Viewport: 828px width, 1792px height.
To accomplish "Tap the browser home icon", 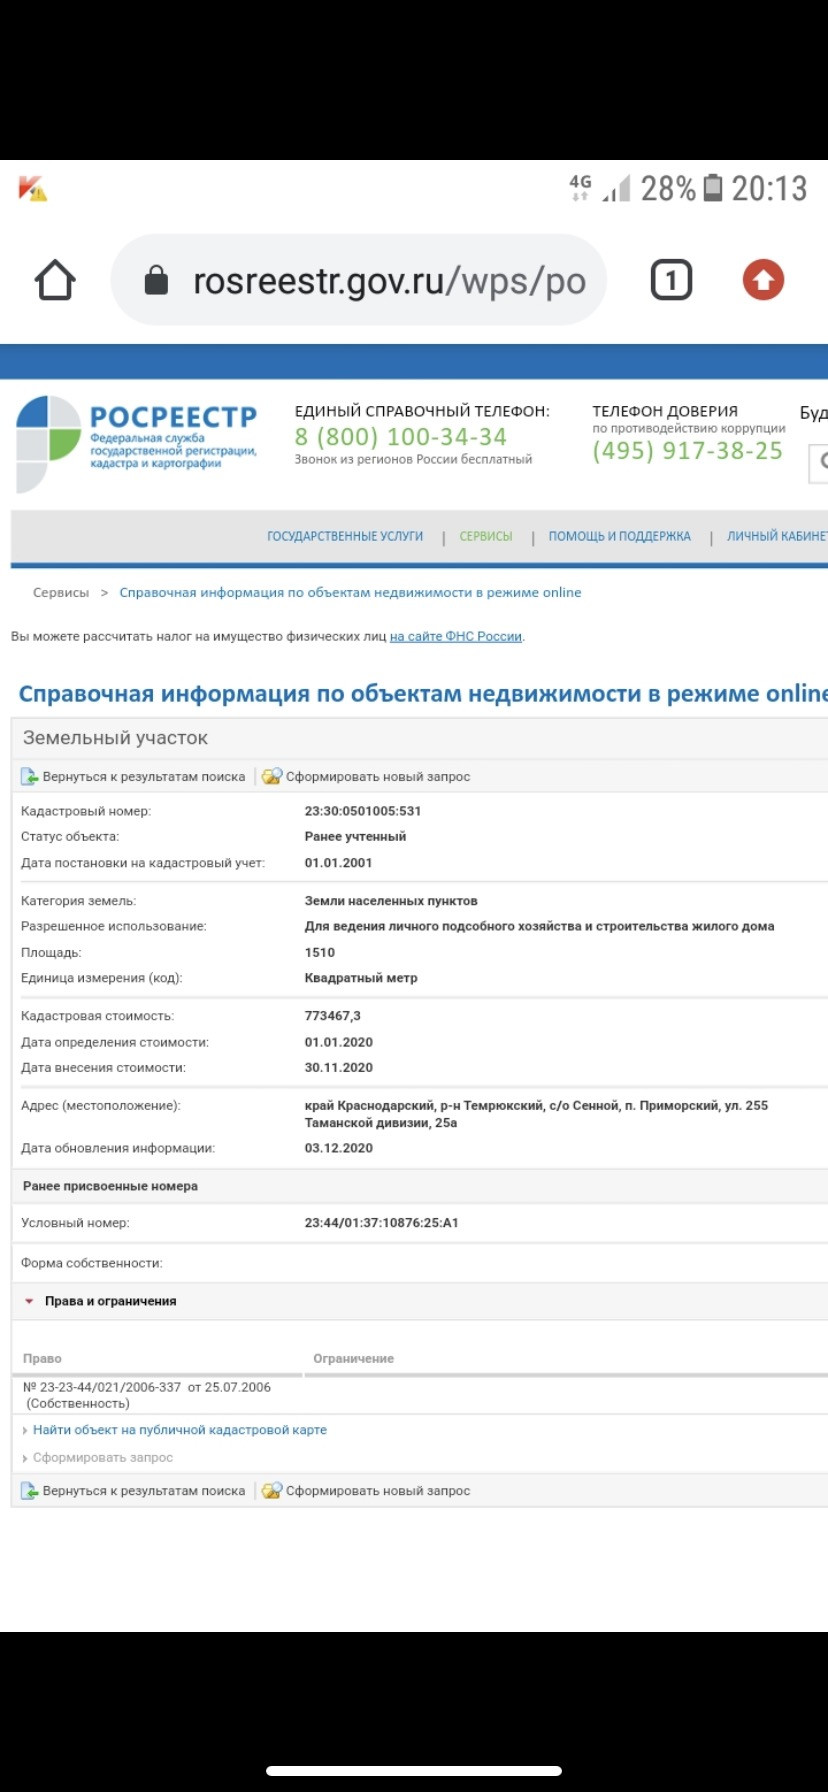I will click(56, 281).
